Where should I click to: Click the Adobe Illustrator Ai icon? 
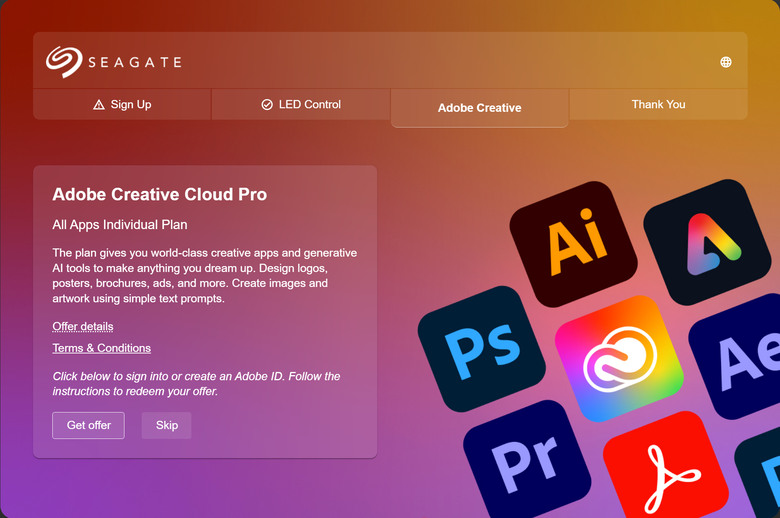(x=573, y=244)
